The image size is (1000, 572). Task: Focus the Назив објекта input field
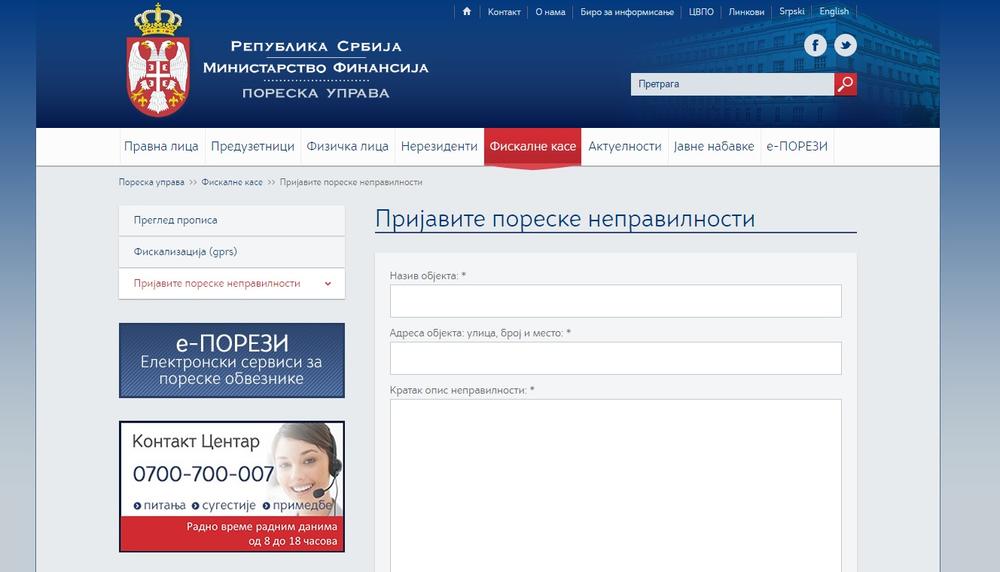pos(615,301)
